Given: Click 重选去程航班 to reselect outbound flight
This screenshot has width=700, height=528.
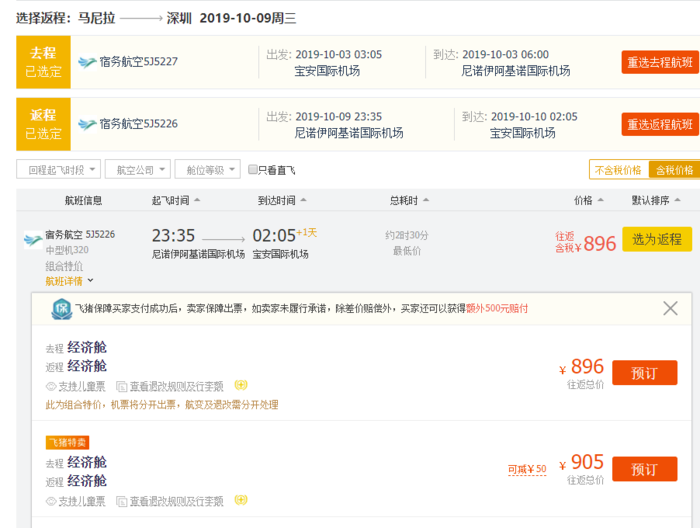Looking at the screenshot, I should point(660,62).
